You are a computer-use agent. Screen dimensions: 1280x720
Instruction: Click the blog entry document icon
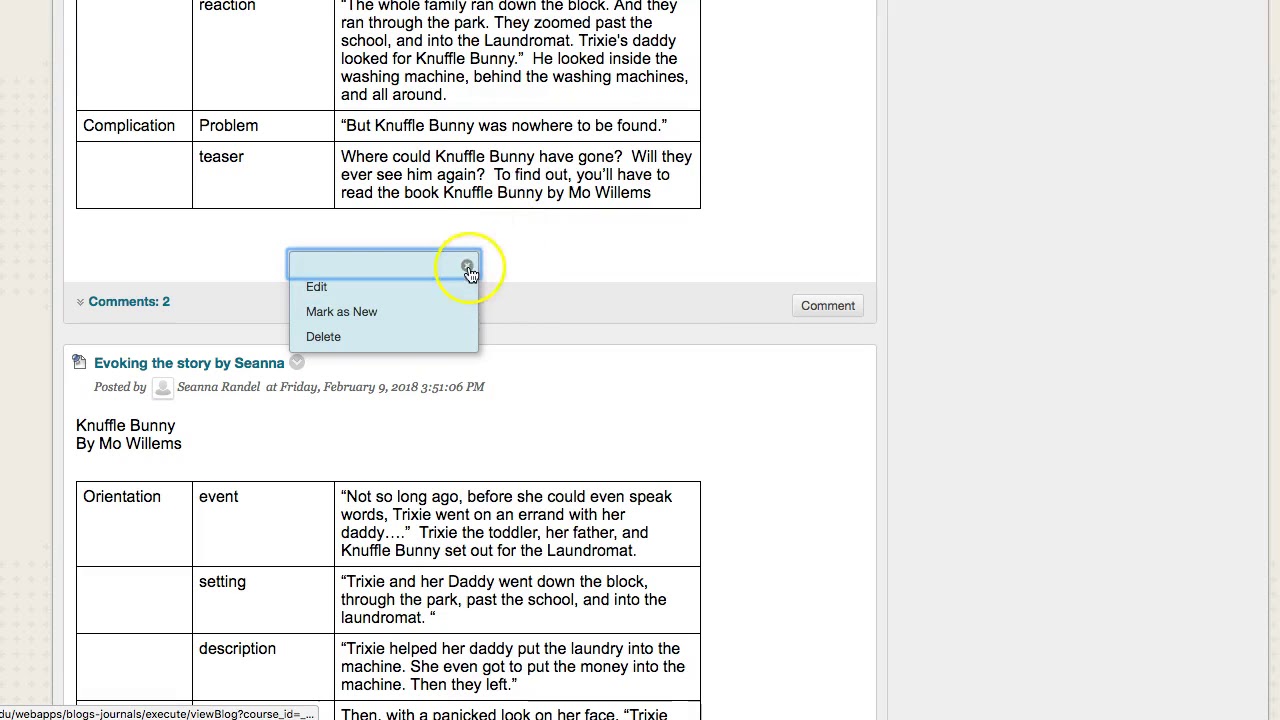point(80,362)
